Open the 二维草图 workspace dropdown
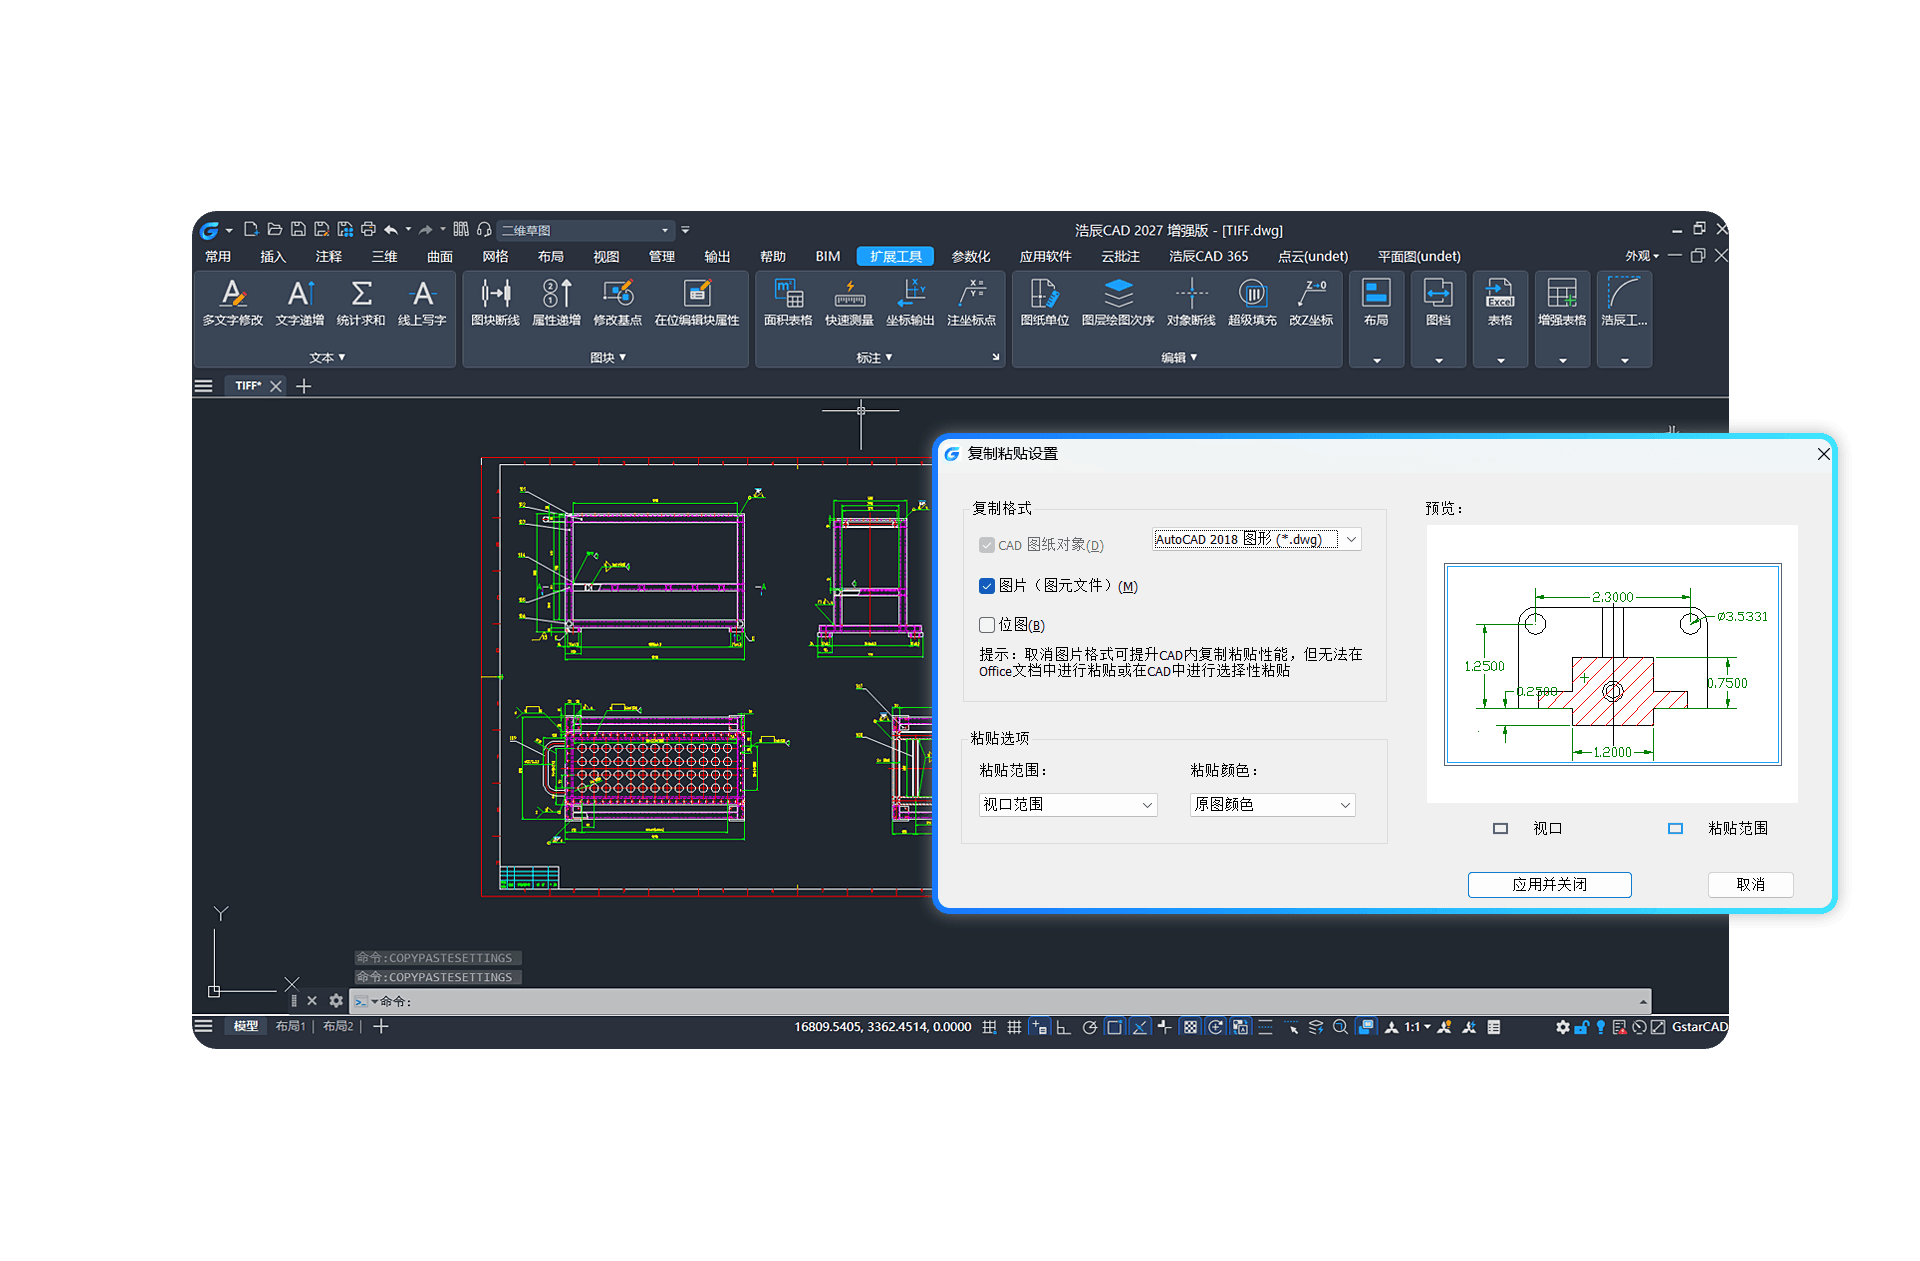Viewport: 1920px width, 1261px height. (x=586, y=230)
